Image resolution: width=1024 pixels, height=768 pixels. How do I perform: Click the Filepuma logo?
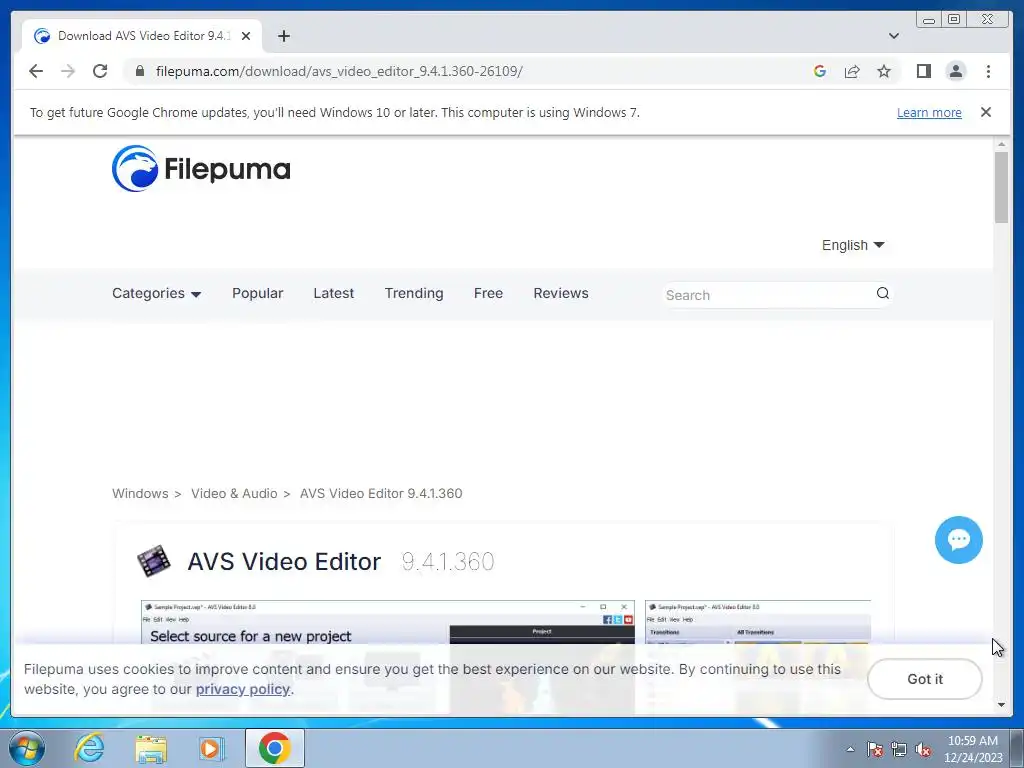[x=201, y=168]
